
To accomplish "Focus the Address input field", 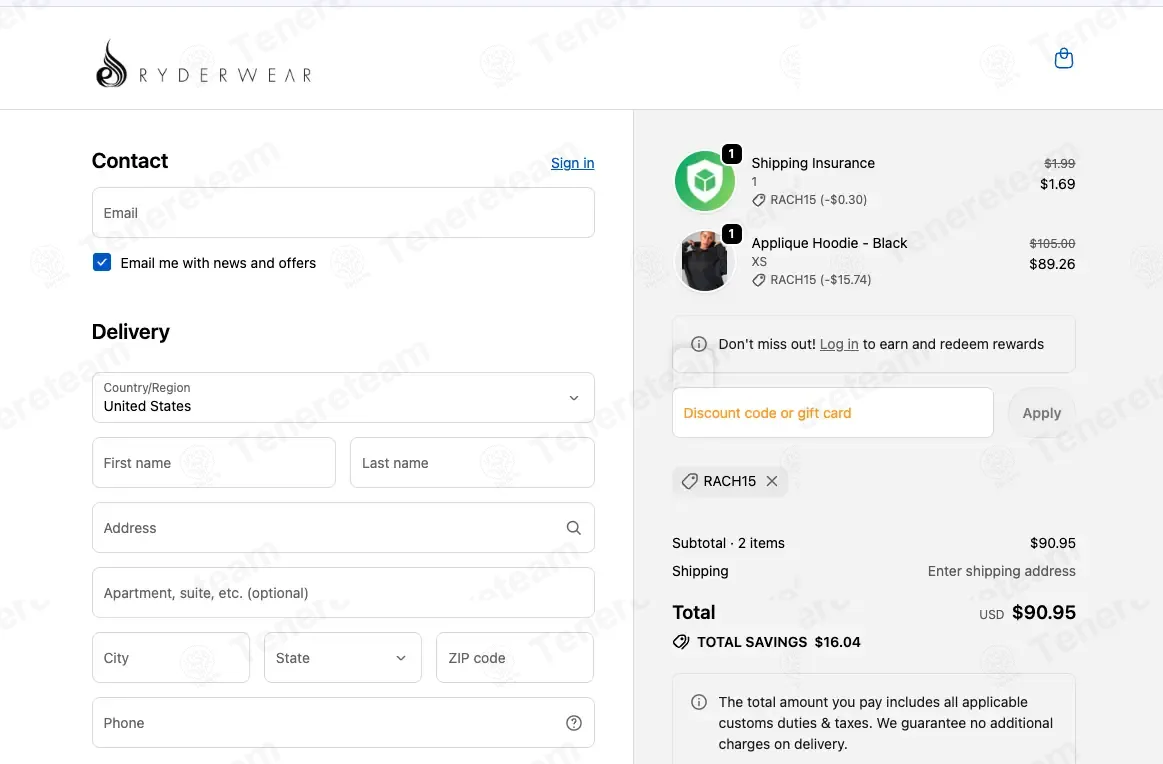I will pos(343,527).
